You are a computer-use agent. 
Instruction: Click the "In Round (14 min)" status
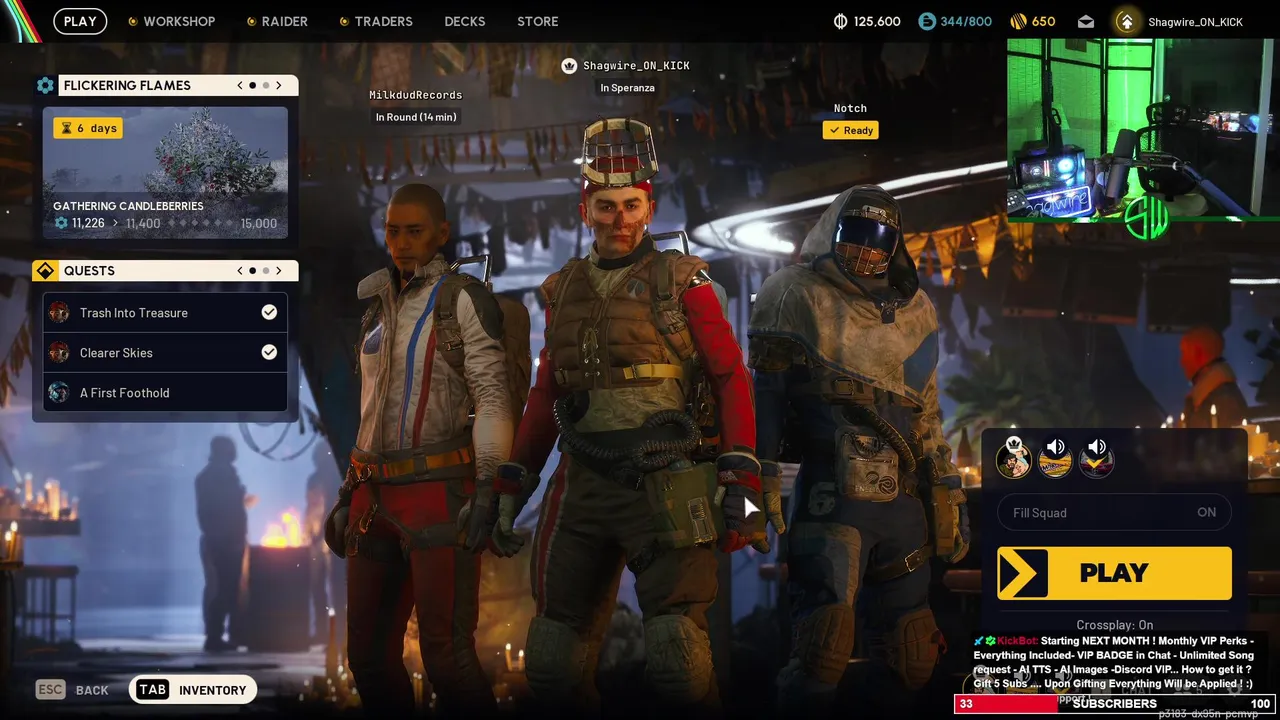point(416,117)
